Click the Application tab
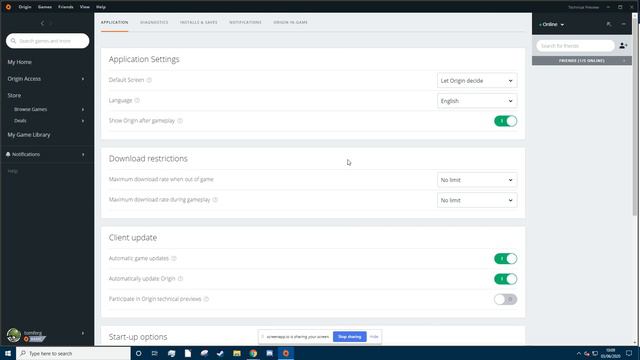This screenshot has height=360, width=640. [115, 22]
